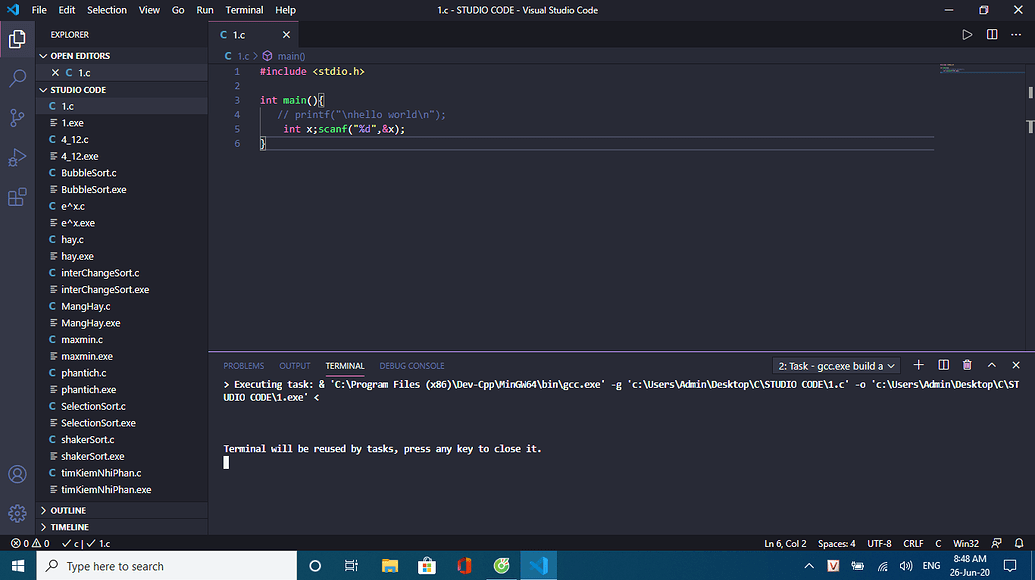This screenshot has height=580, width=1035.
Task: Click the Run Code play icon
Action: [967, 34]
